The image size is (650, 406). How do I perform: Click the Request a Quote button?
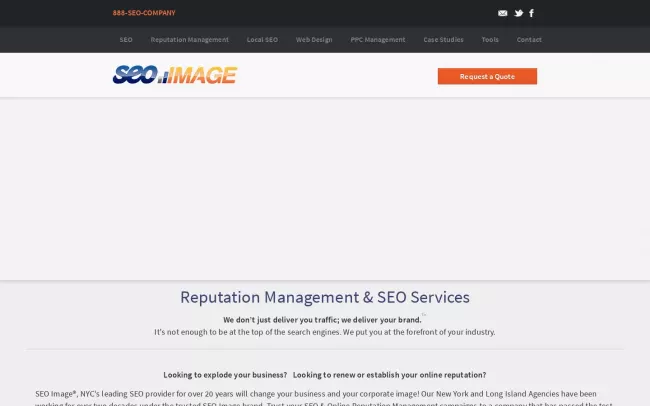click(x=487, y=76)
